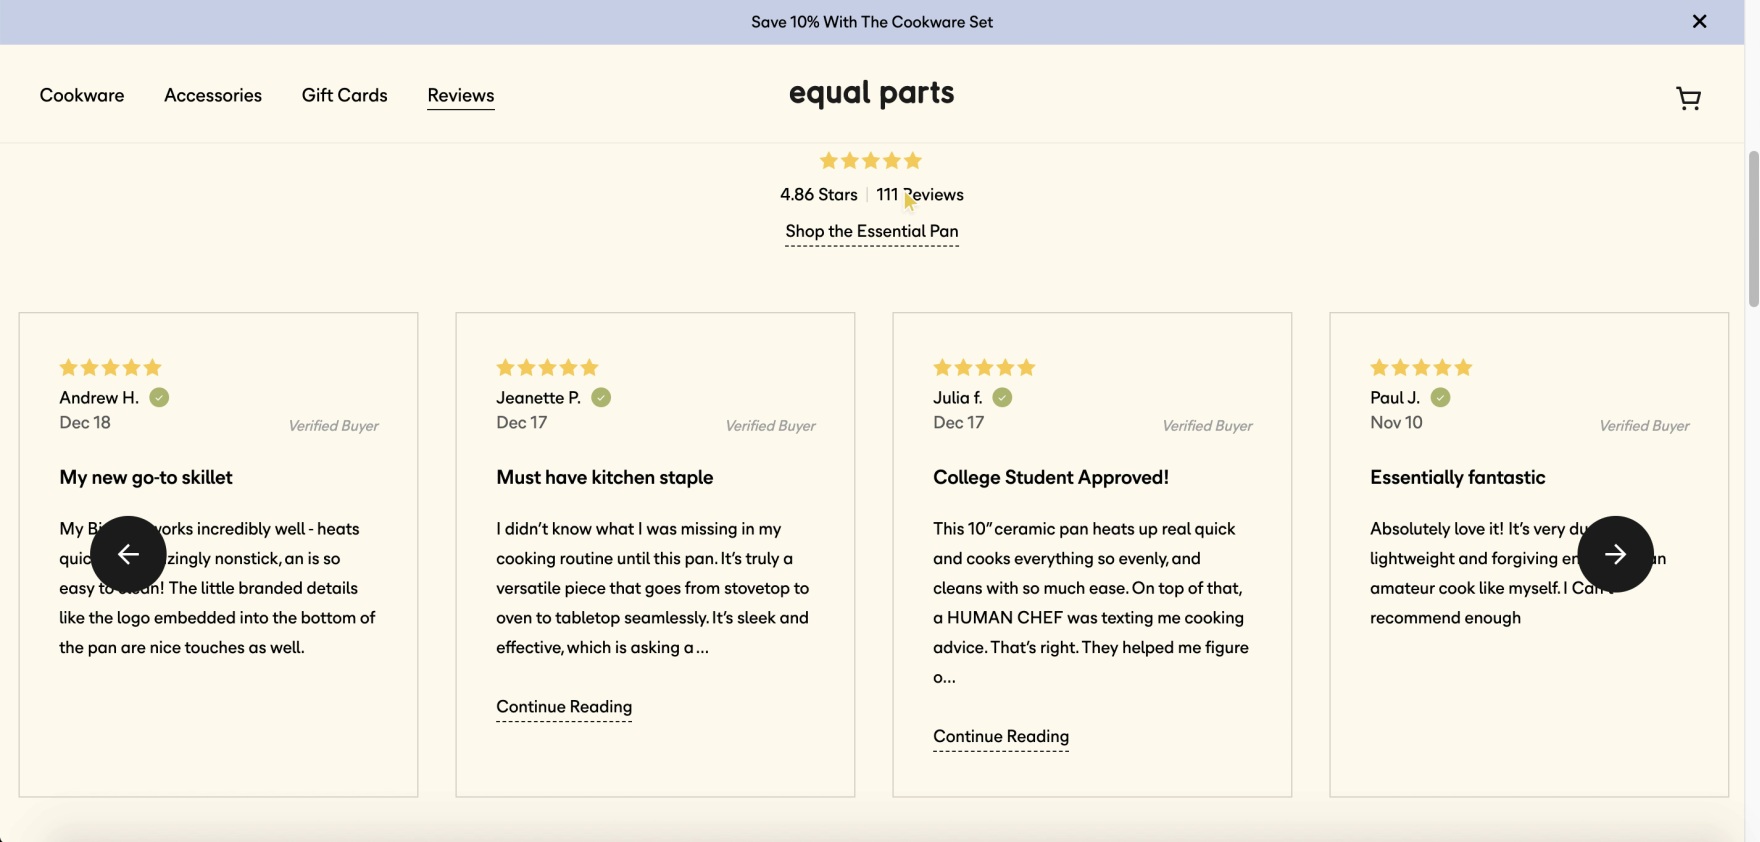
Task: Open the Cookware menu
Action: [x=82, y=96]
